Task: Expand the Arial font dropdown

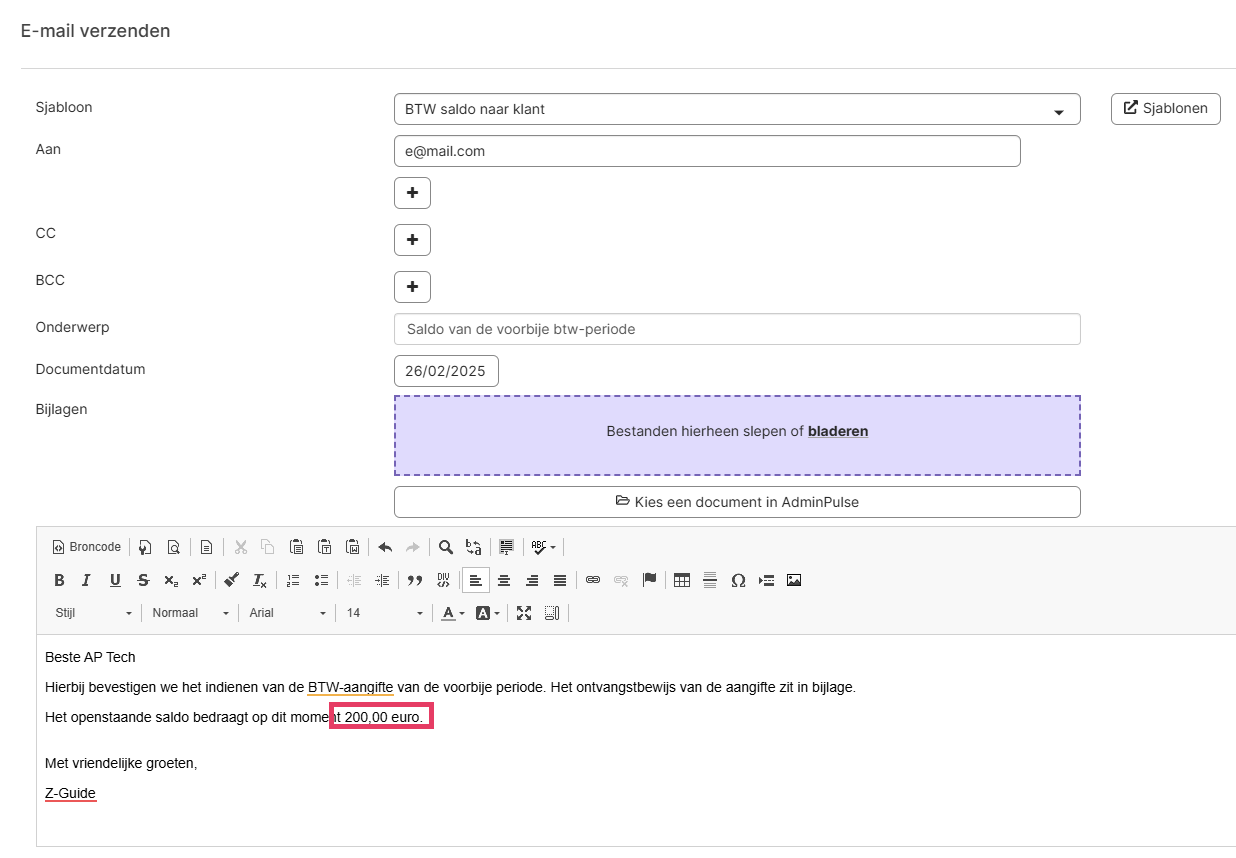Action: [288, 613]
